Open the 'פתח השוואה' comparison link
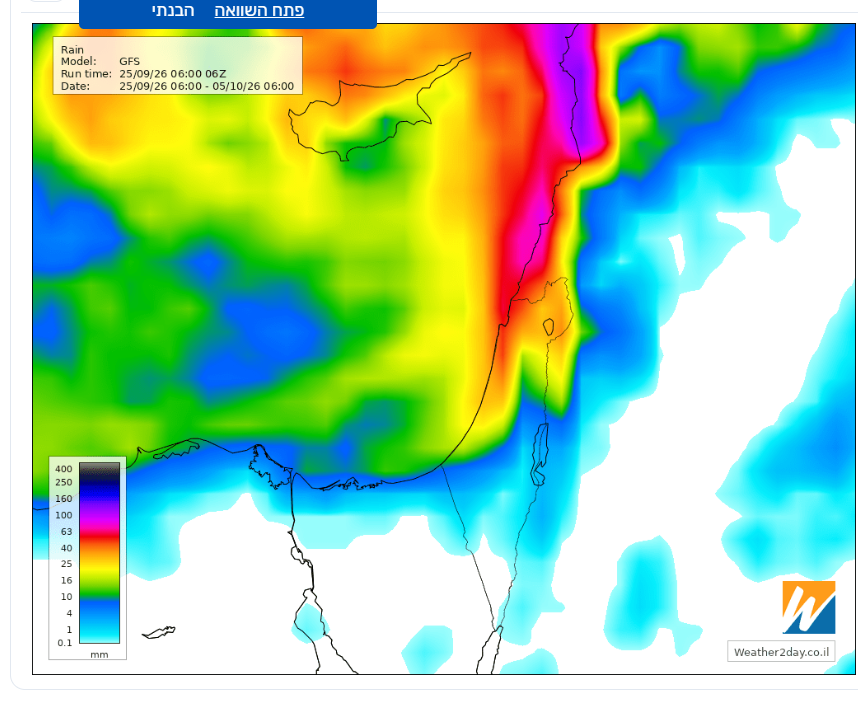The image size is (858, 707). (x=259, y=11)
